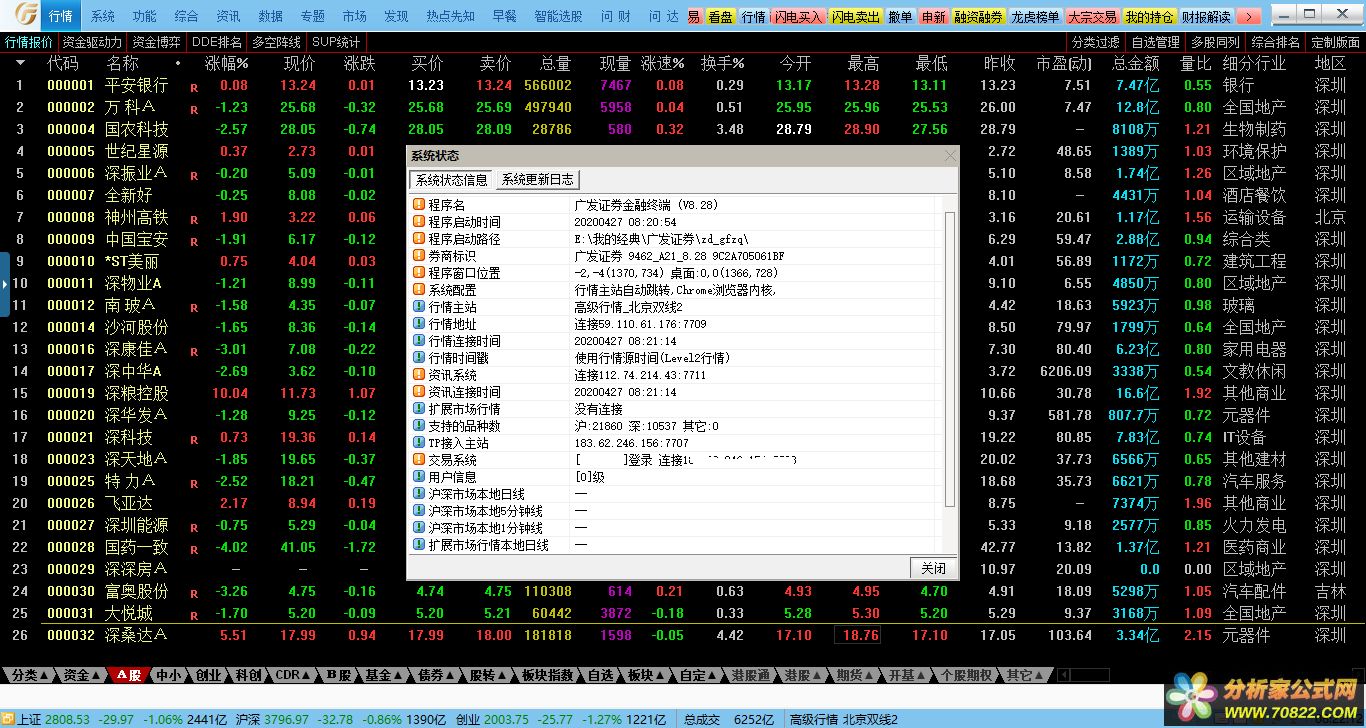Image resolution: width=1366 pixels, height=728 pixels.
Task: Click the 扩展市场行情 row blue icon
Action: 419,409
